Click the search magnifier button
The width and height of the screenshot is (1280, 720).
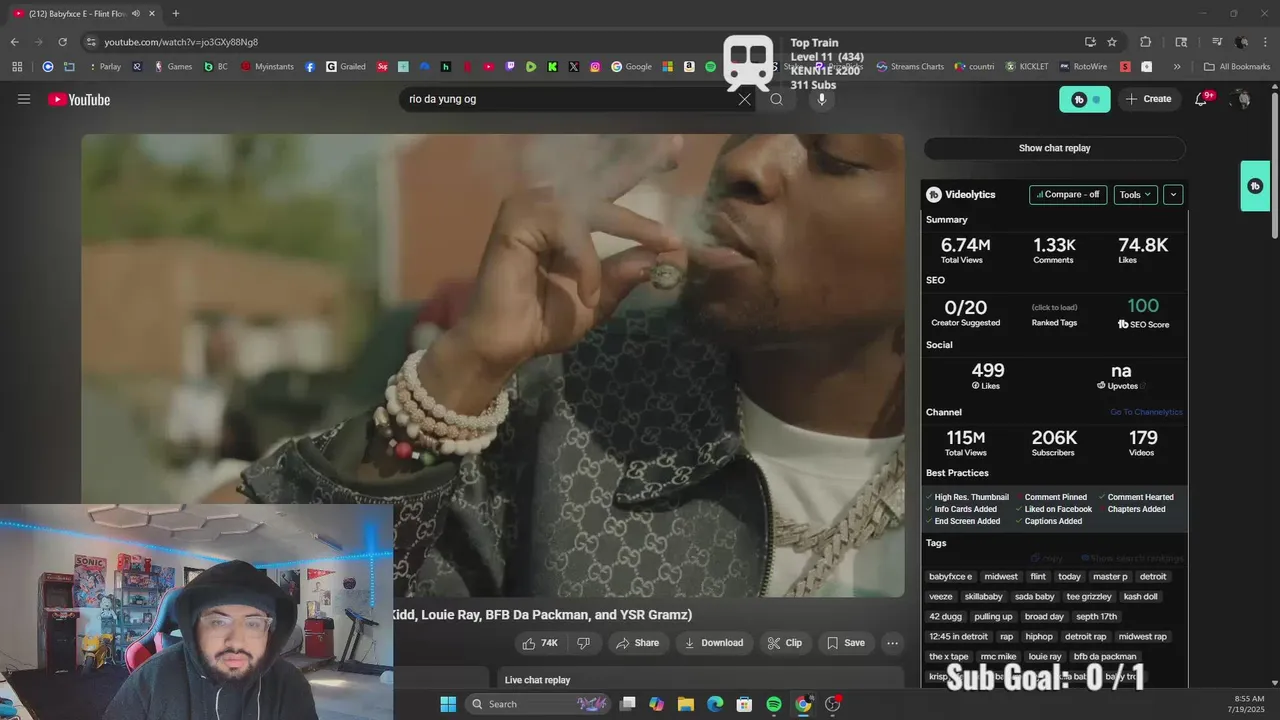[x=777, y=99]
